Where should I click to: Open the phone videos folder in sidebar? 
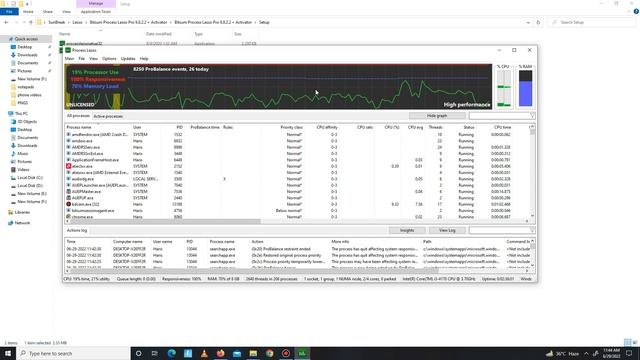(29, 95)
